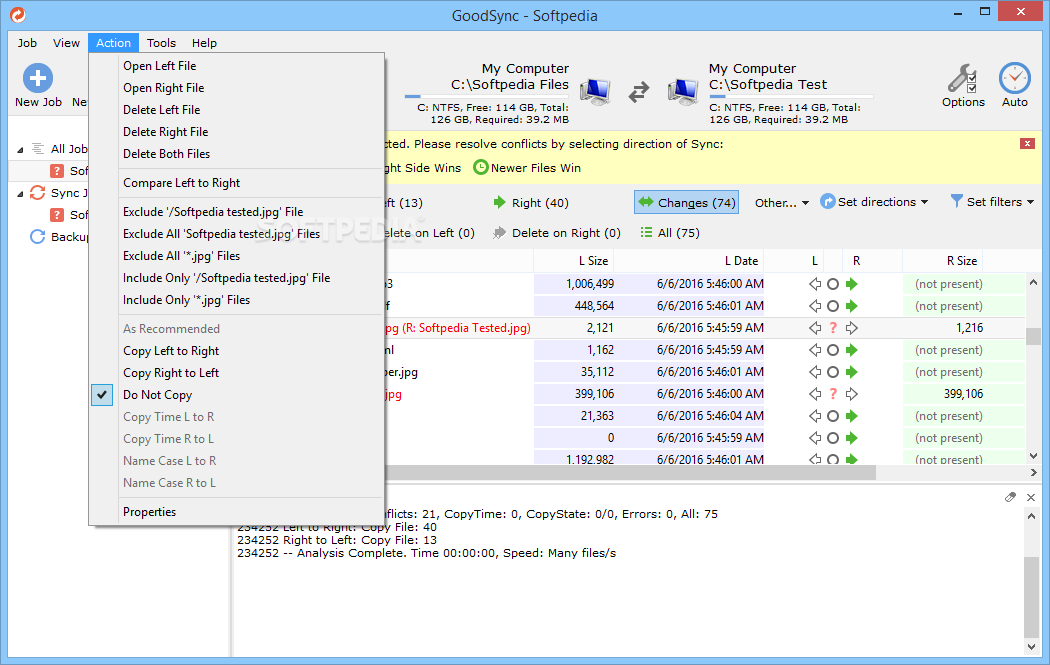Click the left My Computer folder icon
The height and width of the screenshot is (665, 1050).
[595, 92]
